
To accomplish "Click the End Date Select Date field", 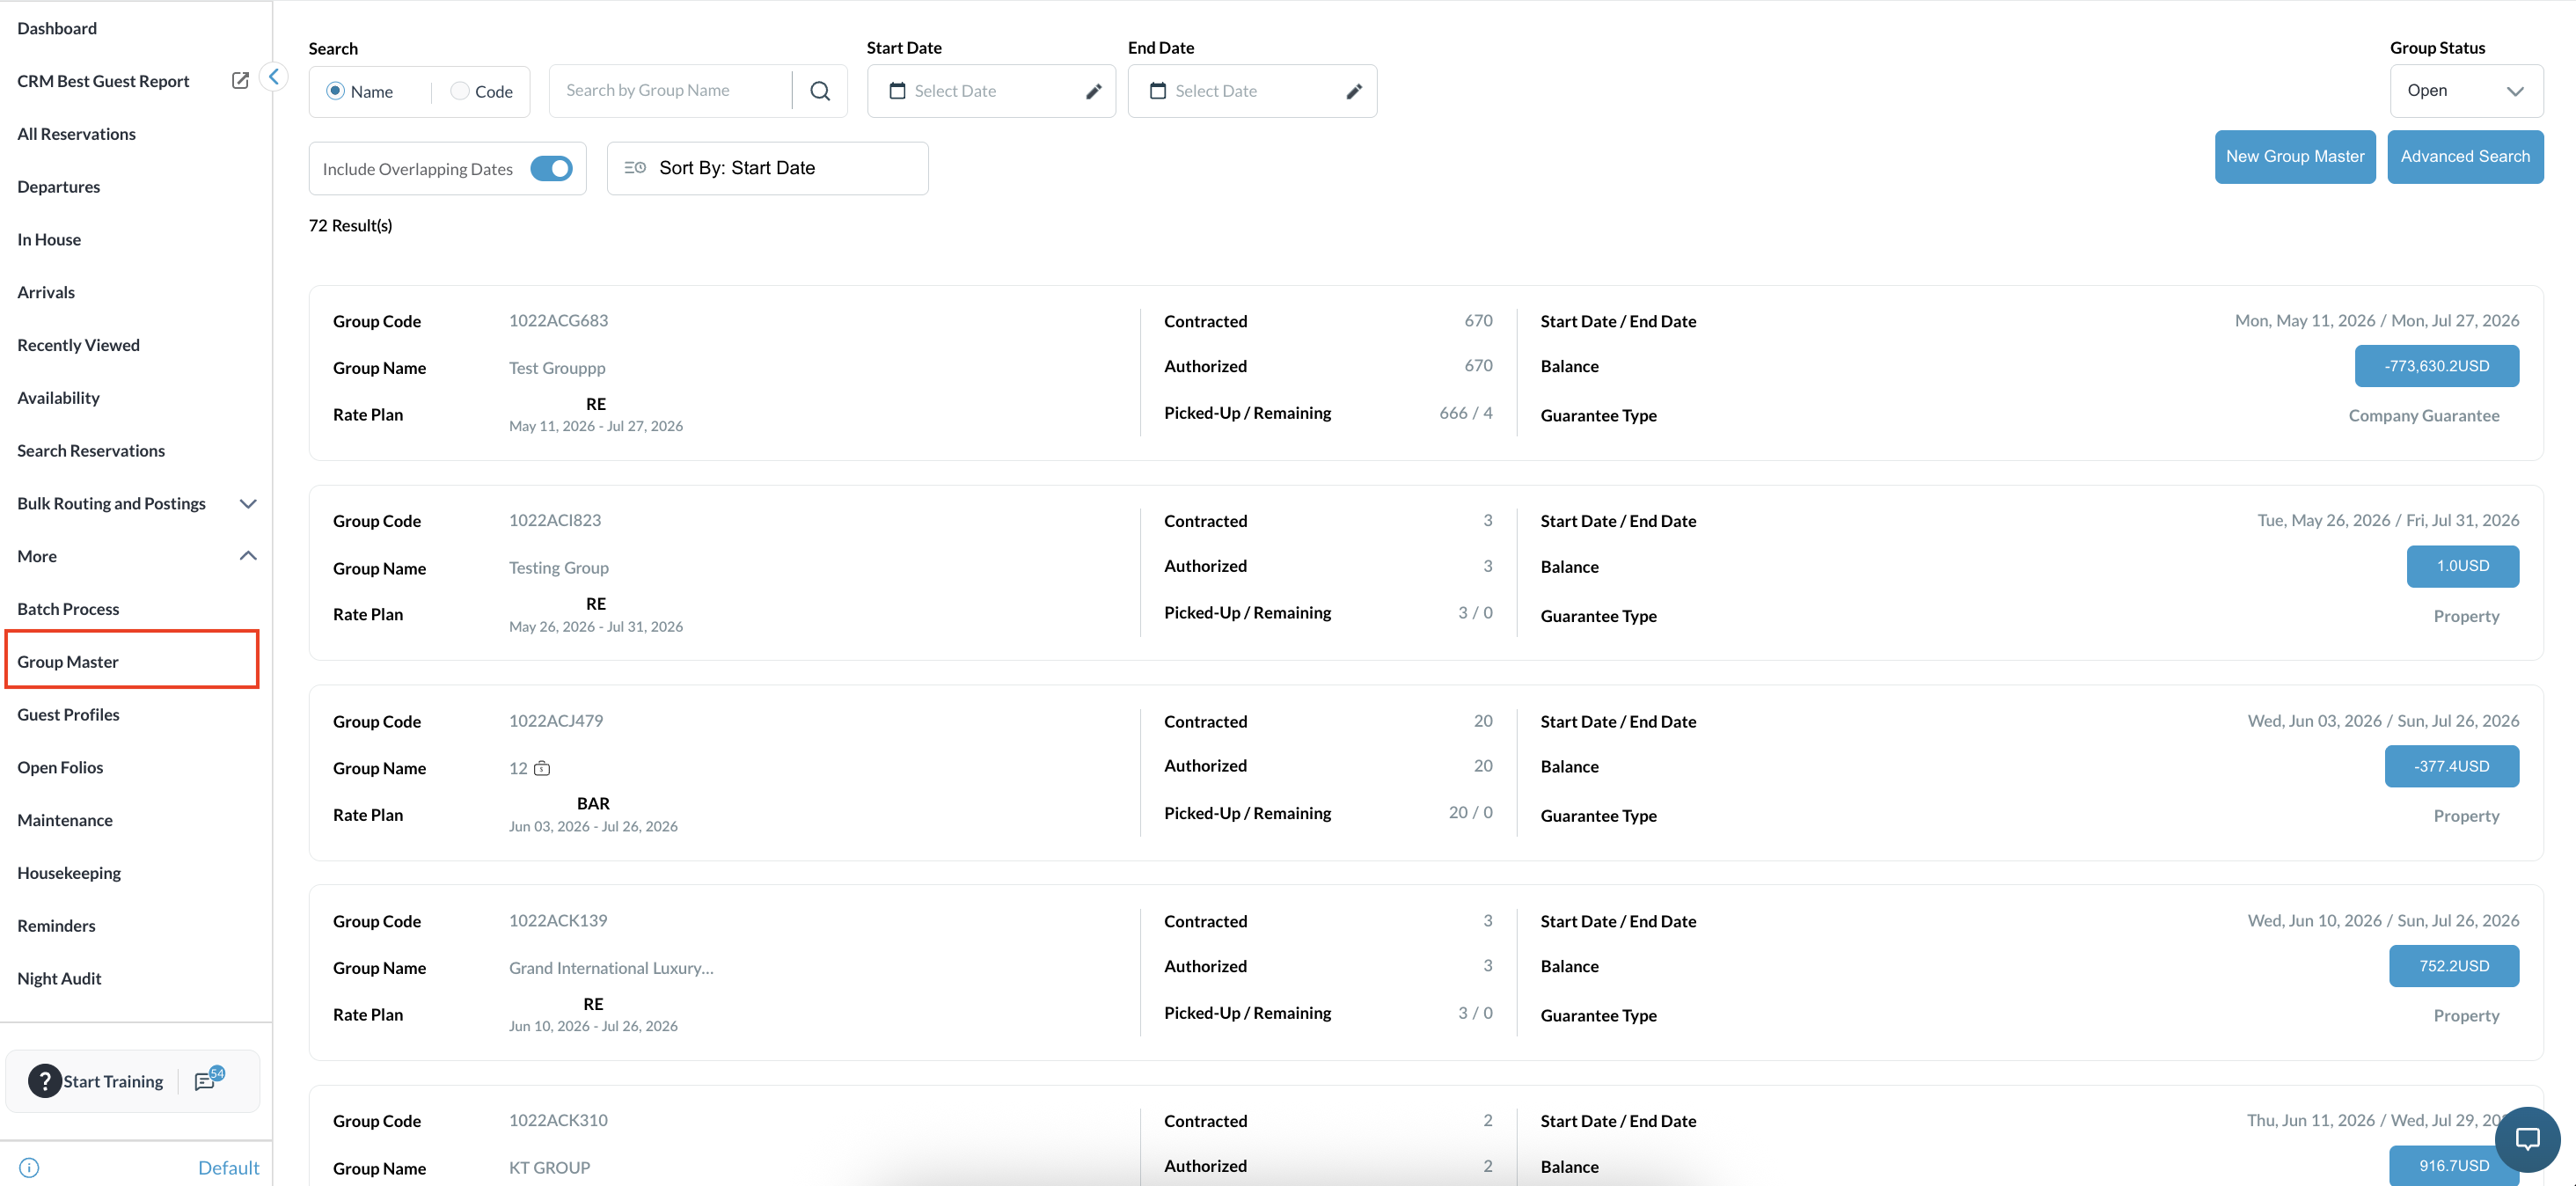I will click(1252, 91).
